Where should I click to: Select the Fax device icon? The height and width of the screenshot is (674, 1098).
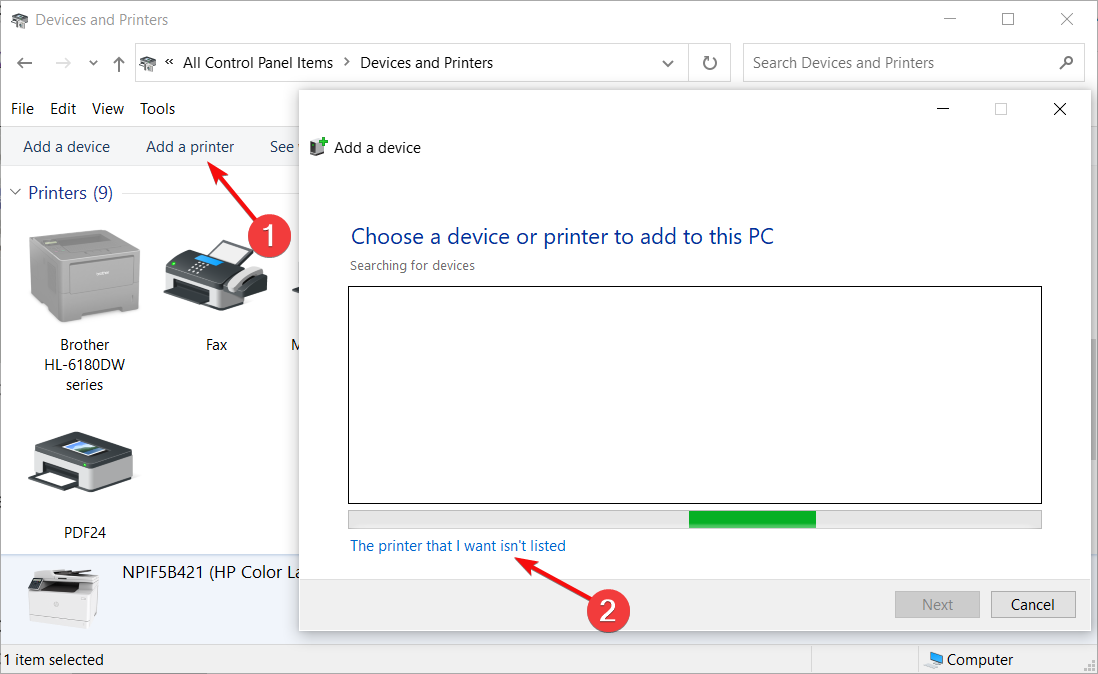click(215, 278)
